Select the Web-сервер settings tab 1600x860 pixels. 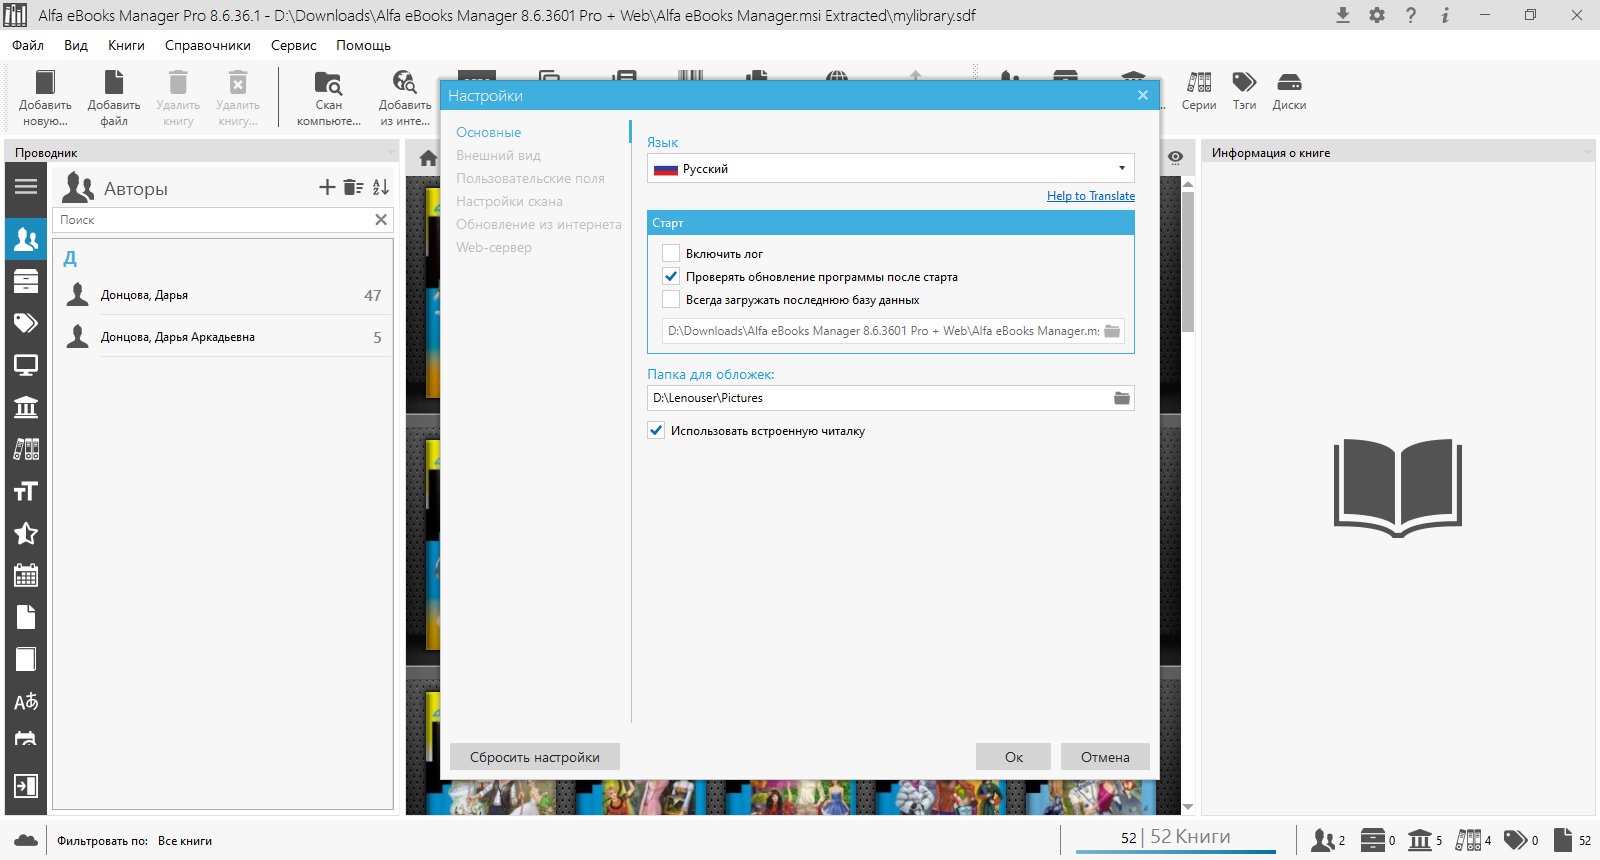[494, 247]
